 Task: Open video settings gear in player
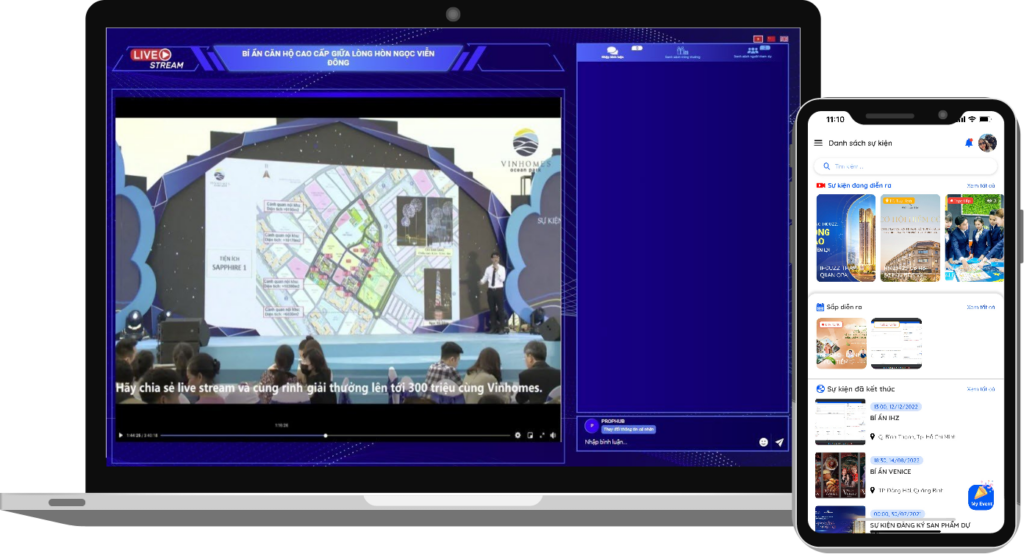click(517, 435)
